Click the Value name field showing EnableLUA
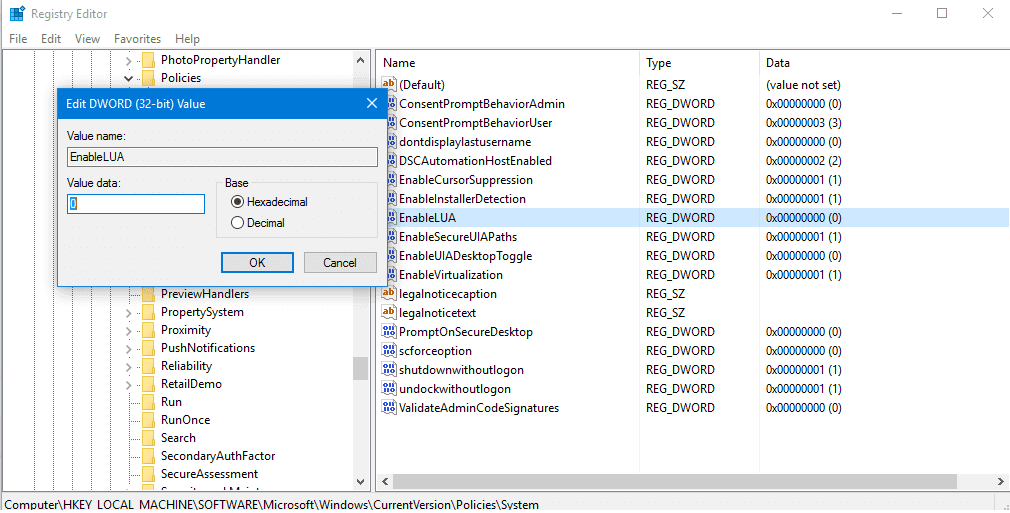This screenshot has height=513, width=1010. click(x=222, y=157)
